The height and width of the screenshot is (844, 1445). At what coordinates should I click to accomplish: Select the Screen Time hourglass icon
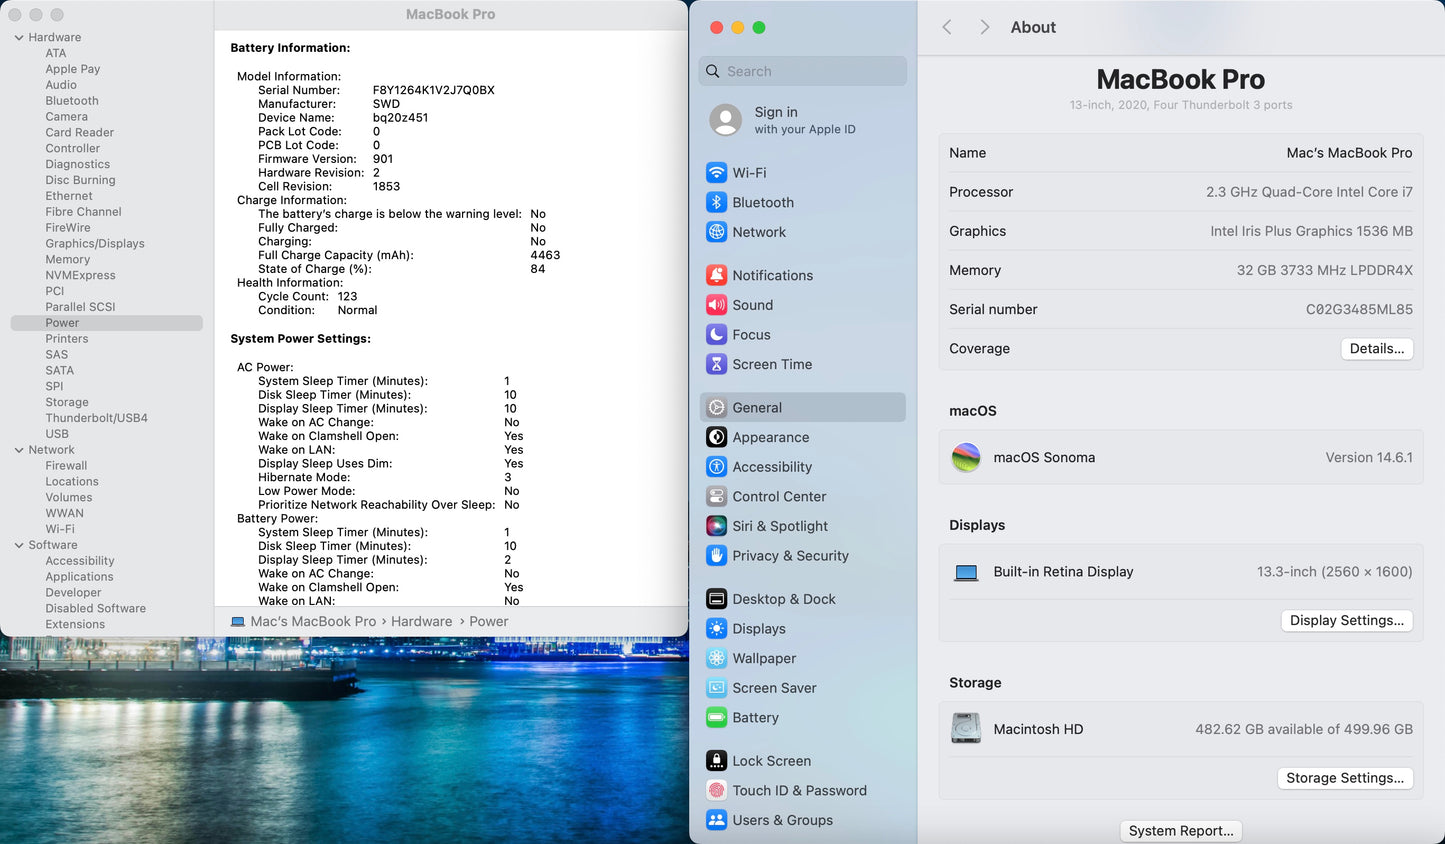tap(716, 364)
